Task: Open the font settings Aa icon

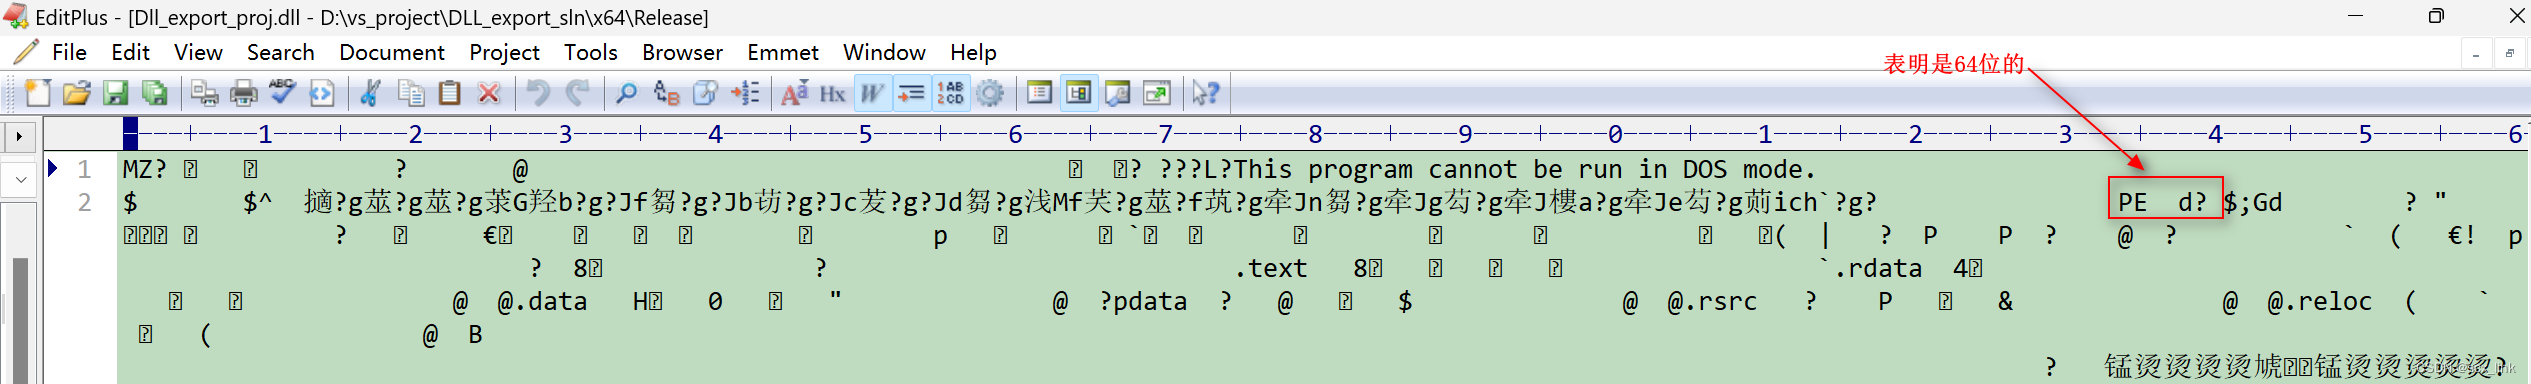Action: click(794, 93)
